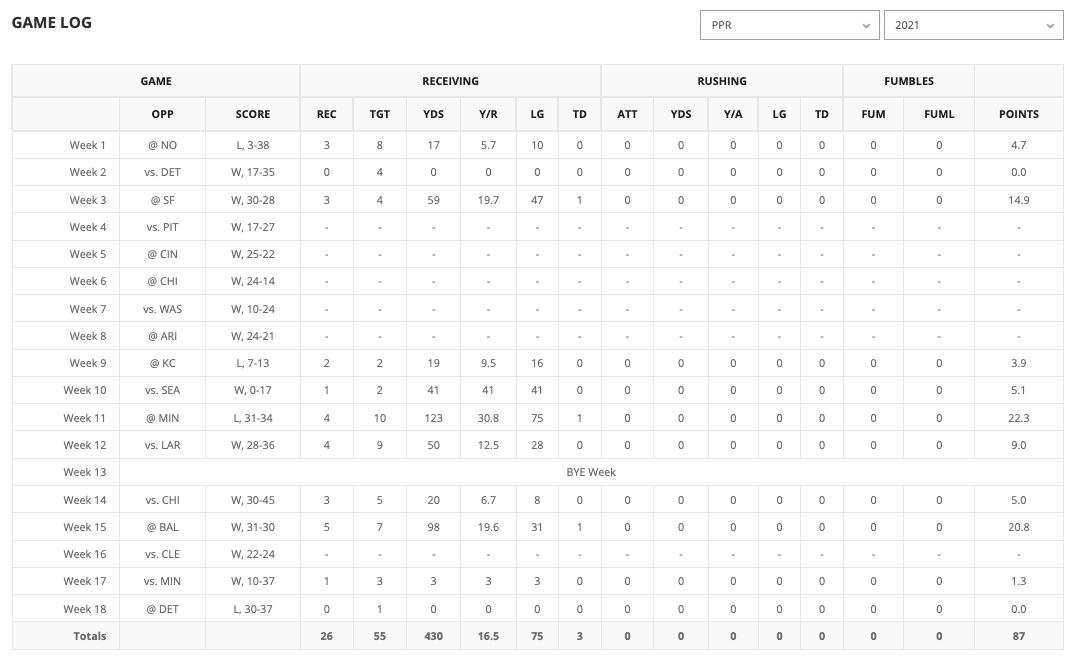The height and width of the screenshot is (666, 1080).
Task: Select the Week 1 row label
Action: click(87, 145)
